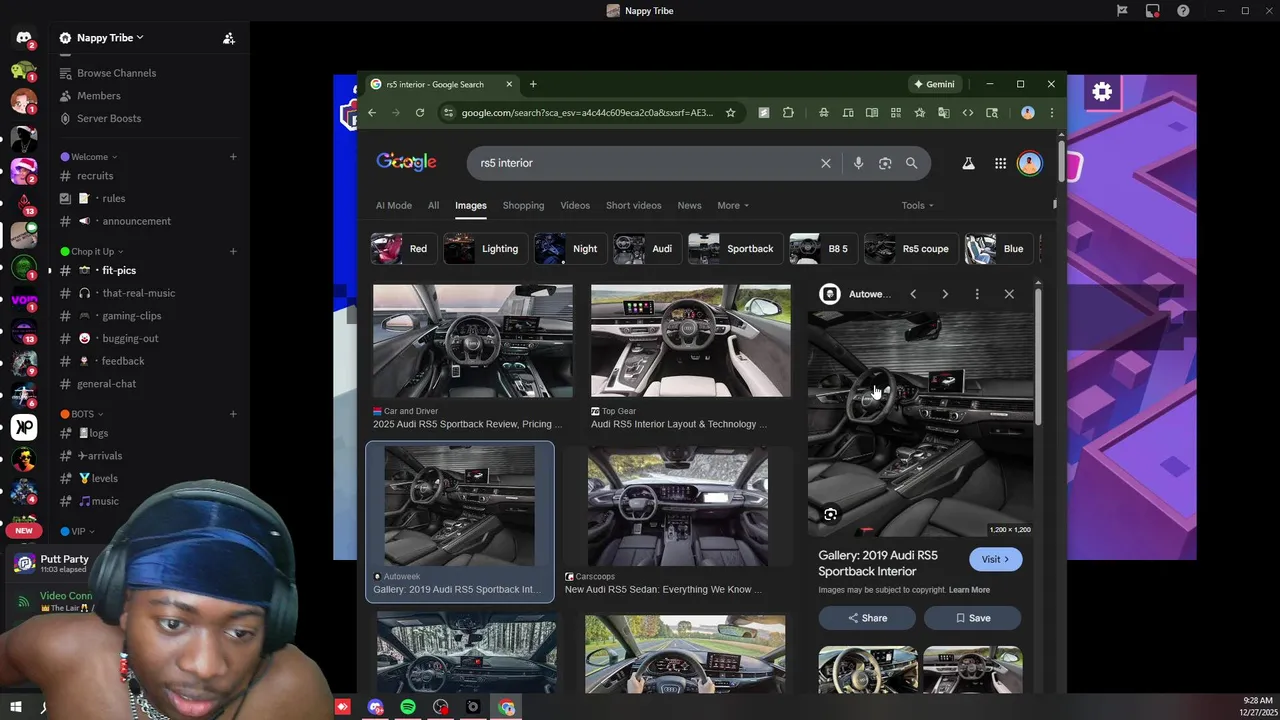Switch to the Short videos tab

633,206
